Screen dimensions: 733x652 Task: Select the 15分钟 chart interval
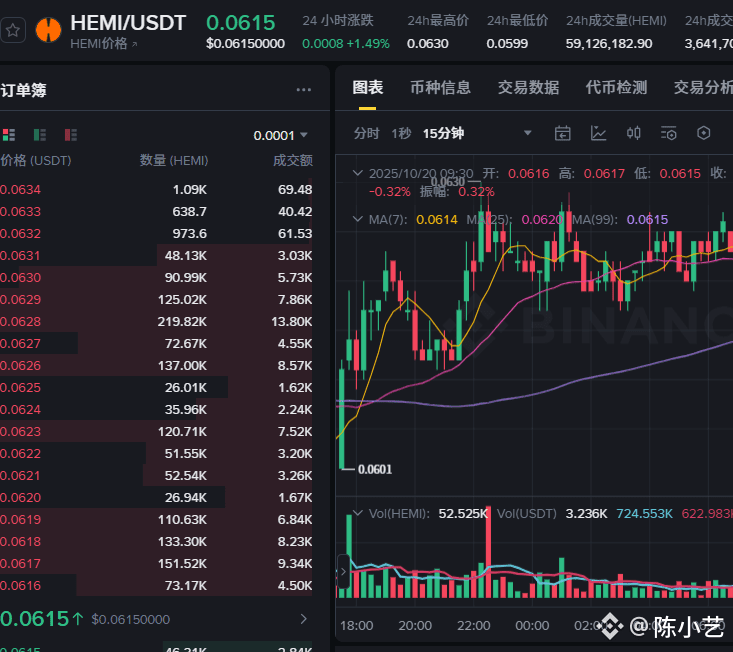pos(443,134)
